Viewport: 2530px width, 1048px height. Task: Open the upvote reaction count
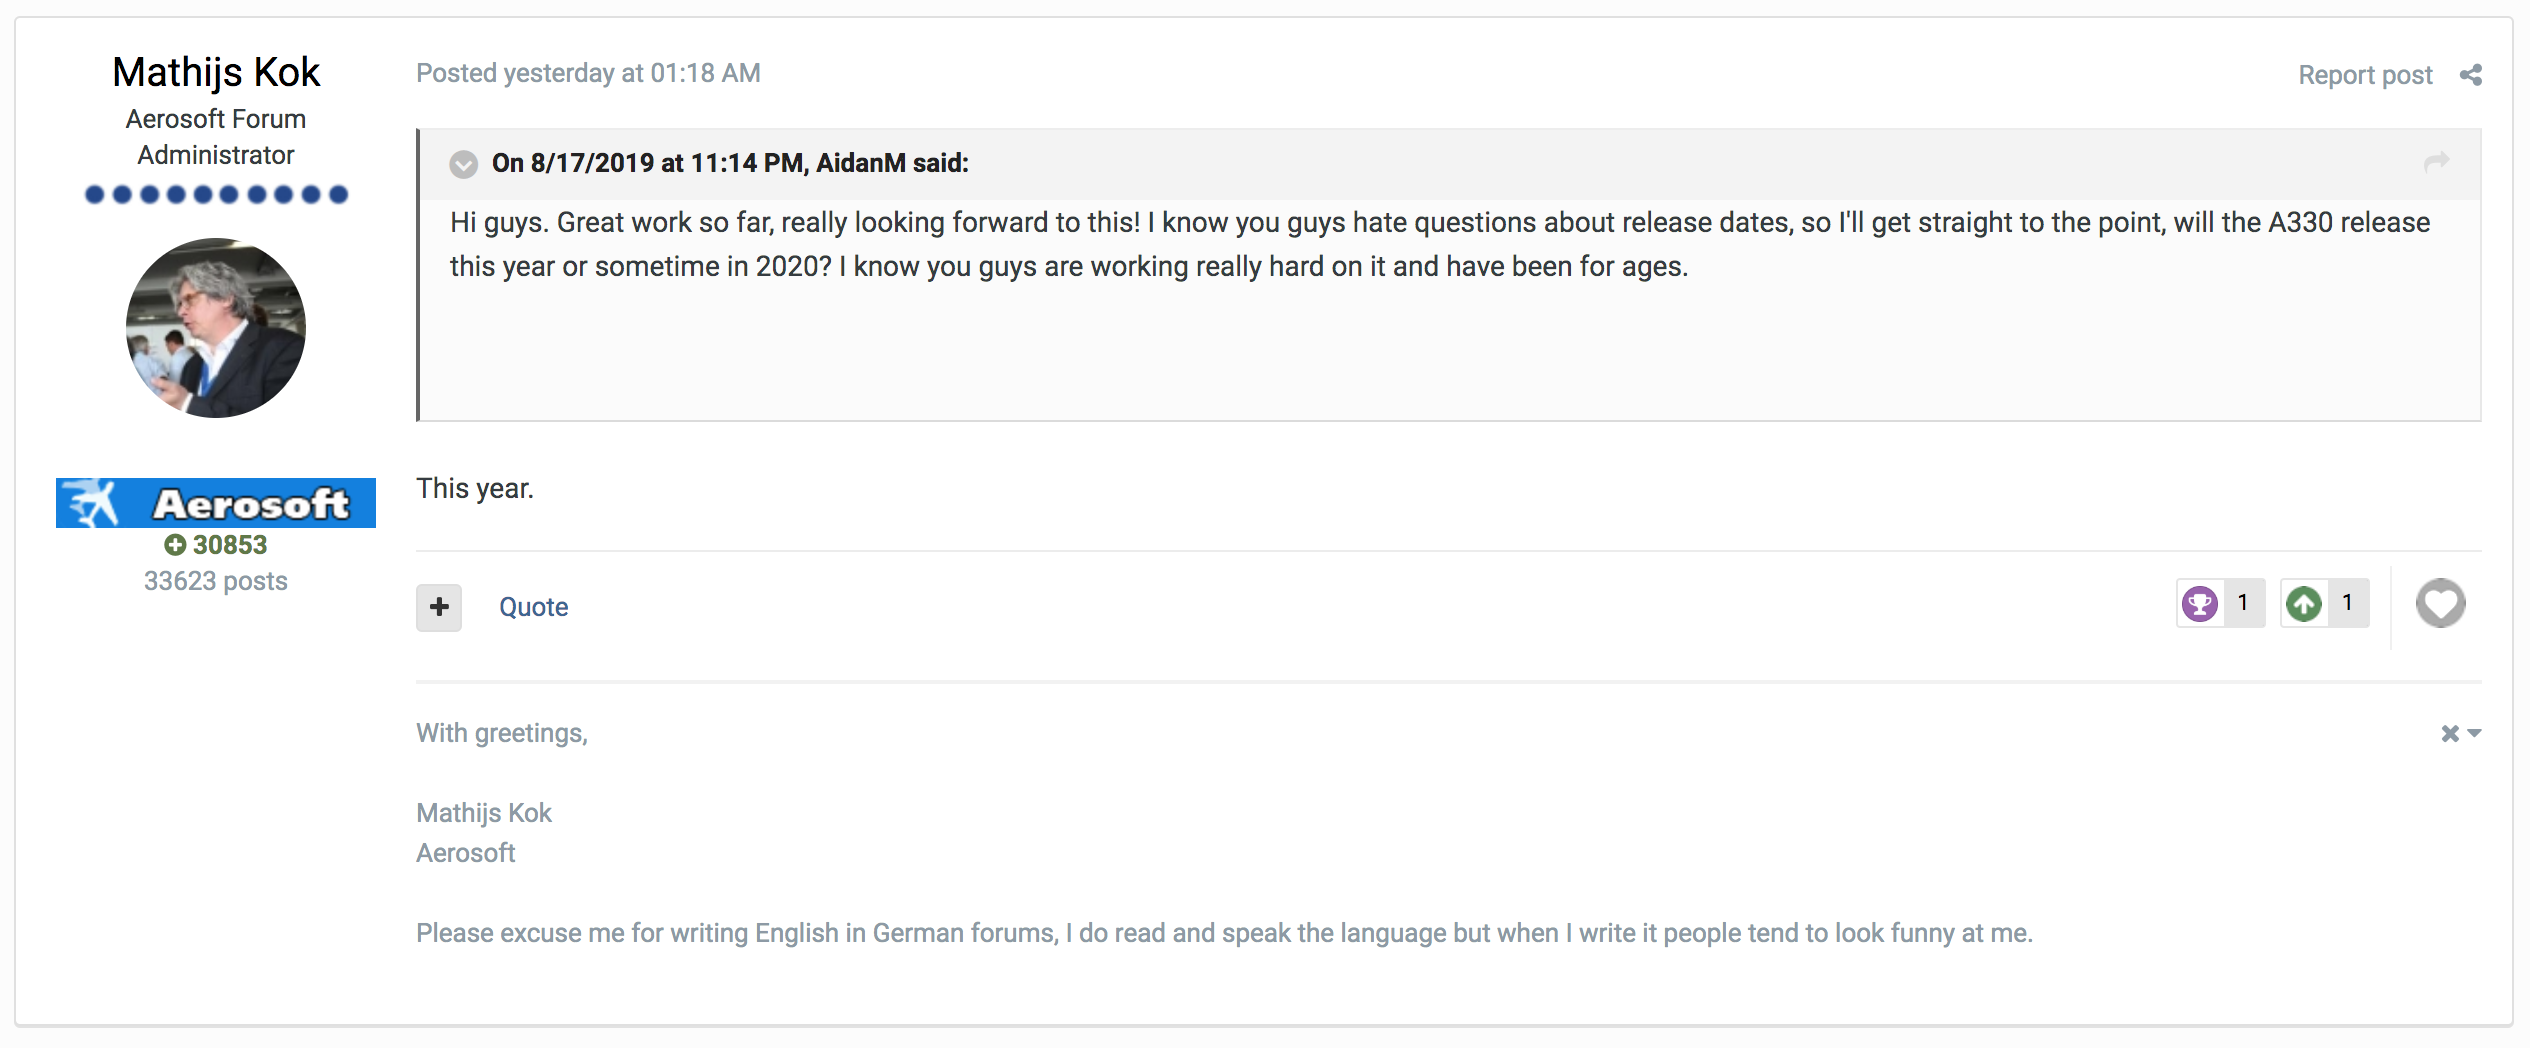coord(2348,603)
